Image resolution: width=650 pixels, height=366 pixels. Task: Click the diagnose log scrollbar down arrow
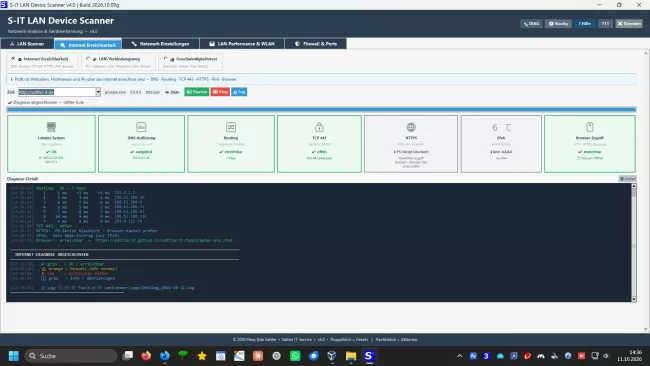[634, 299]
